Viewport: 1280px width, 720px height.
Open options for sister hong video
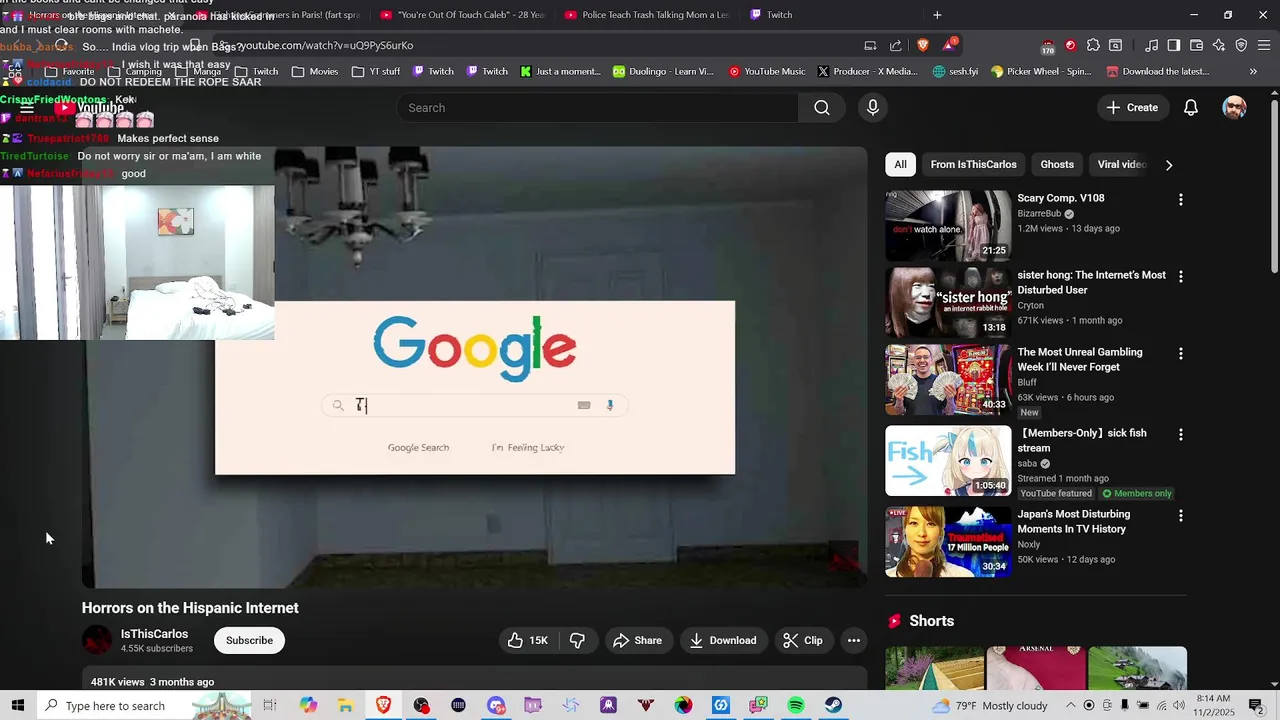(1181, 277)
